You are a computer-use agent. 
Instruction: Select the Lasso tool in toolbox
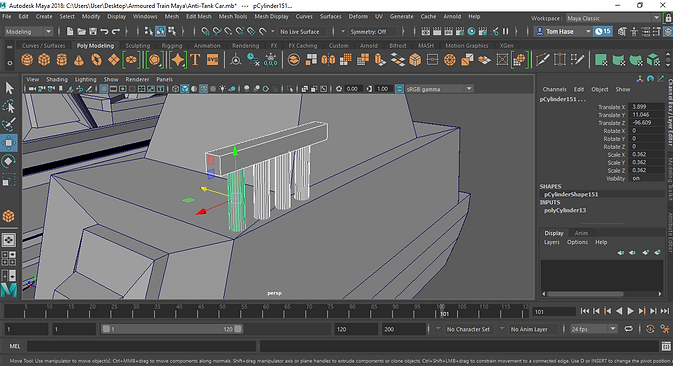pyautogui.click(x=9, y=106)
